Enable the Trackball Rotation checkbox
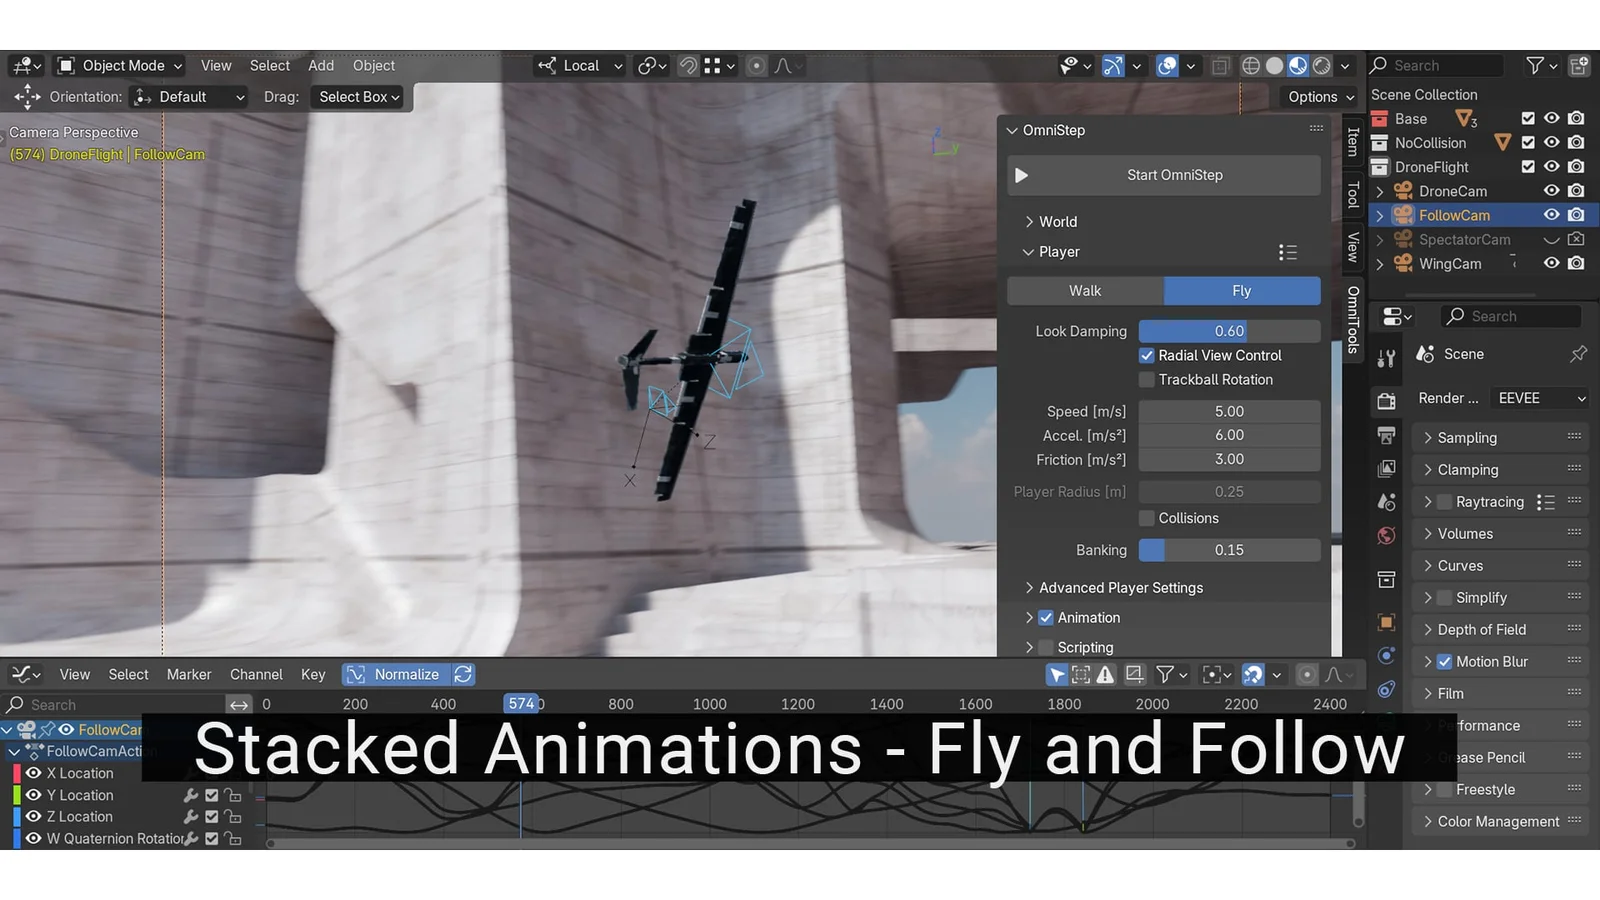Viewport: 1600px width, 900px height. pos(1146,379)
